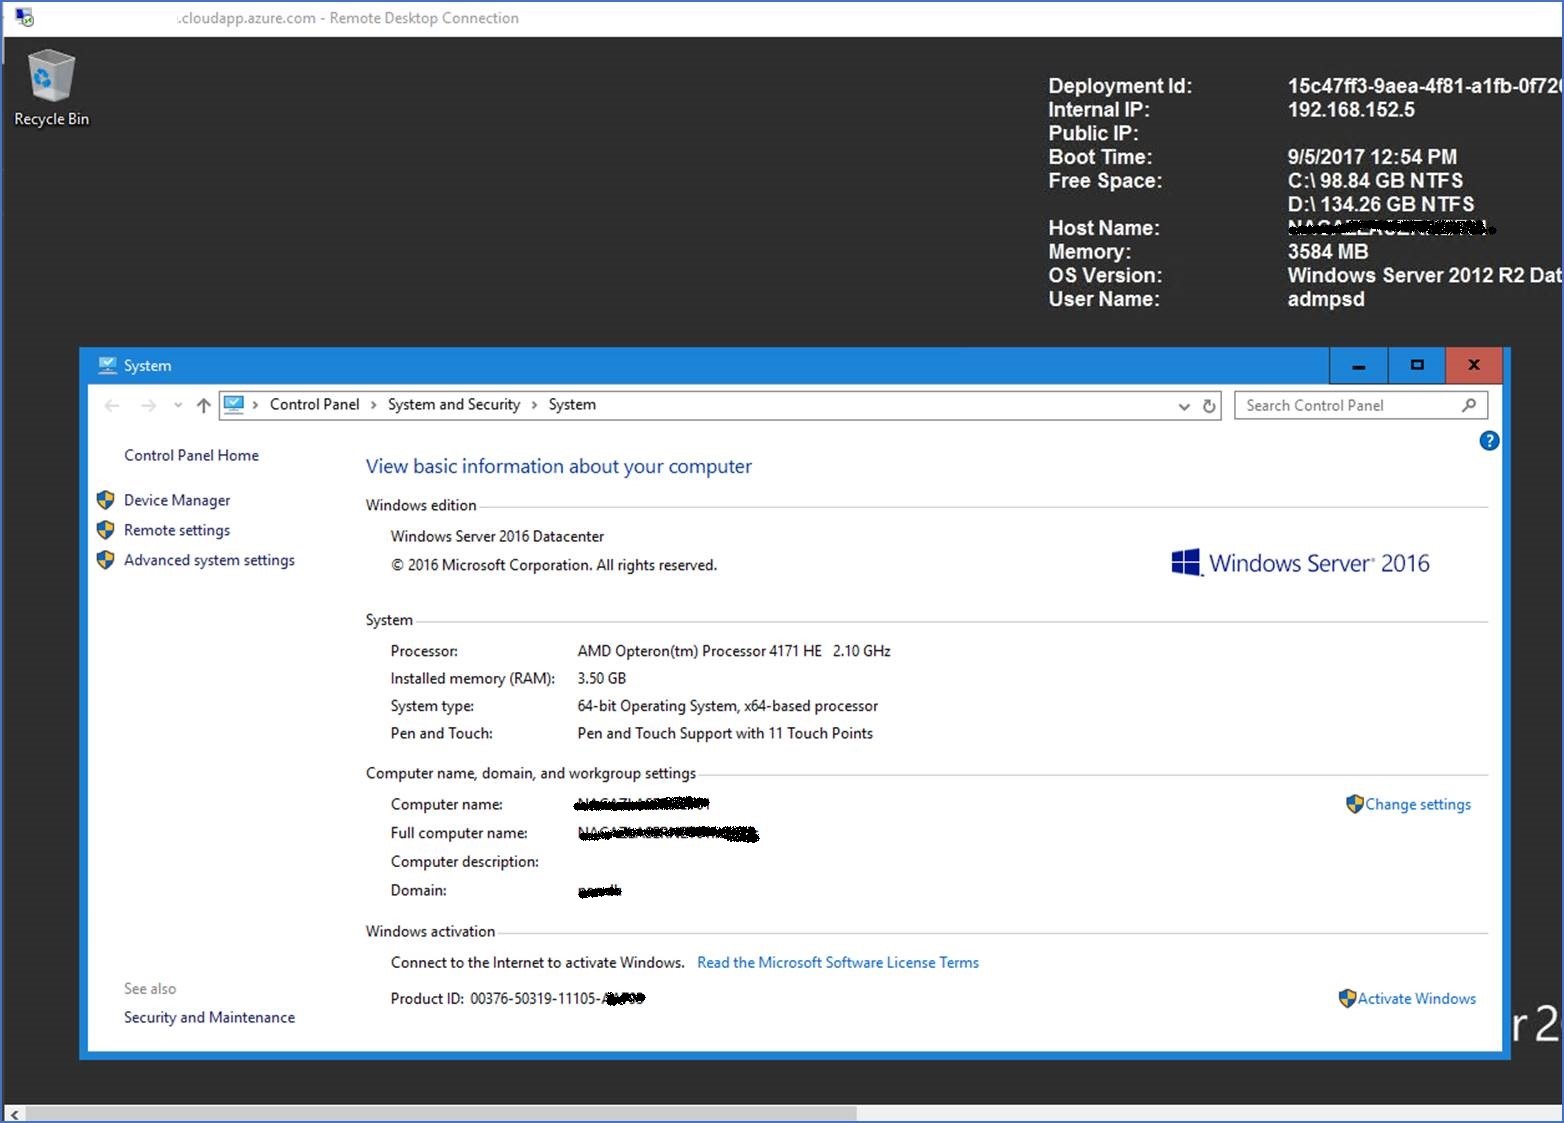Click Activate Windows link
This screenshot has height=1123, width=1564.
pyautogui.click(x=1416, y=998)
